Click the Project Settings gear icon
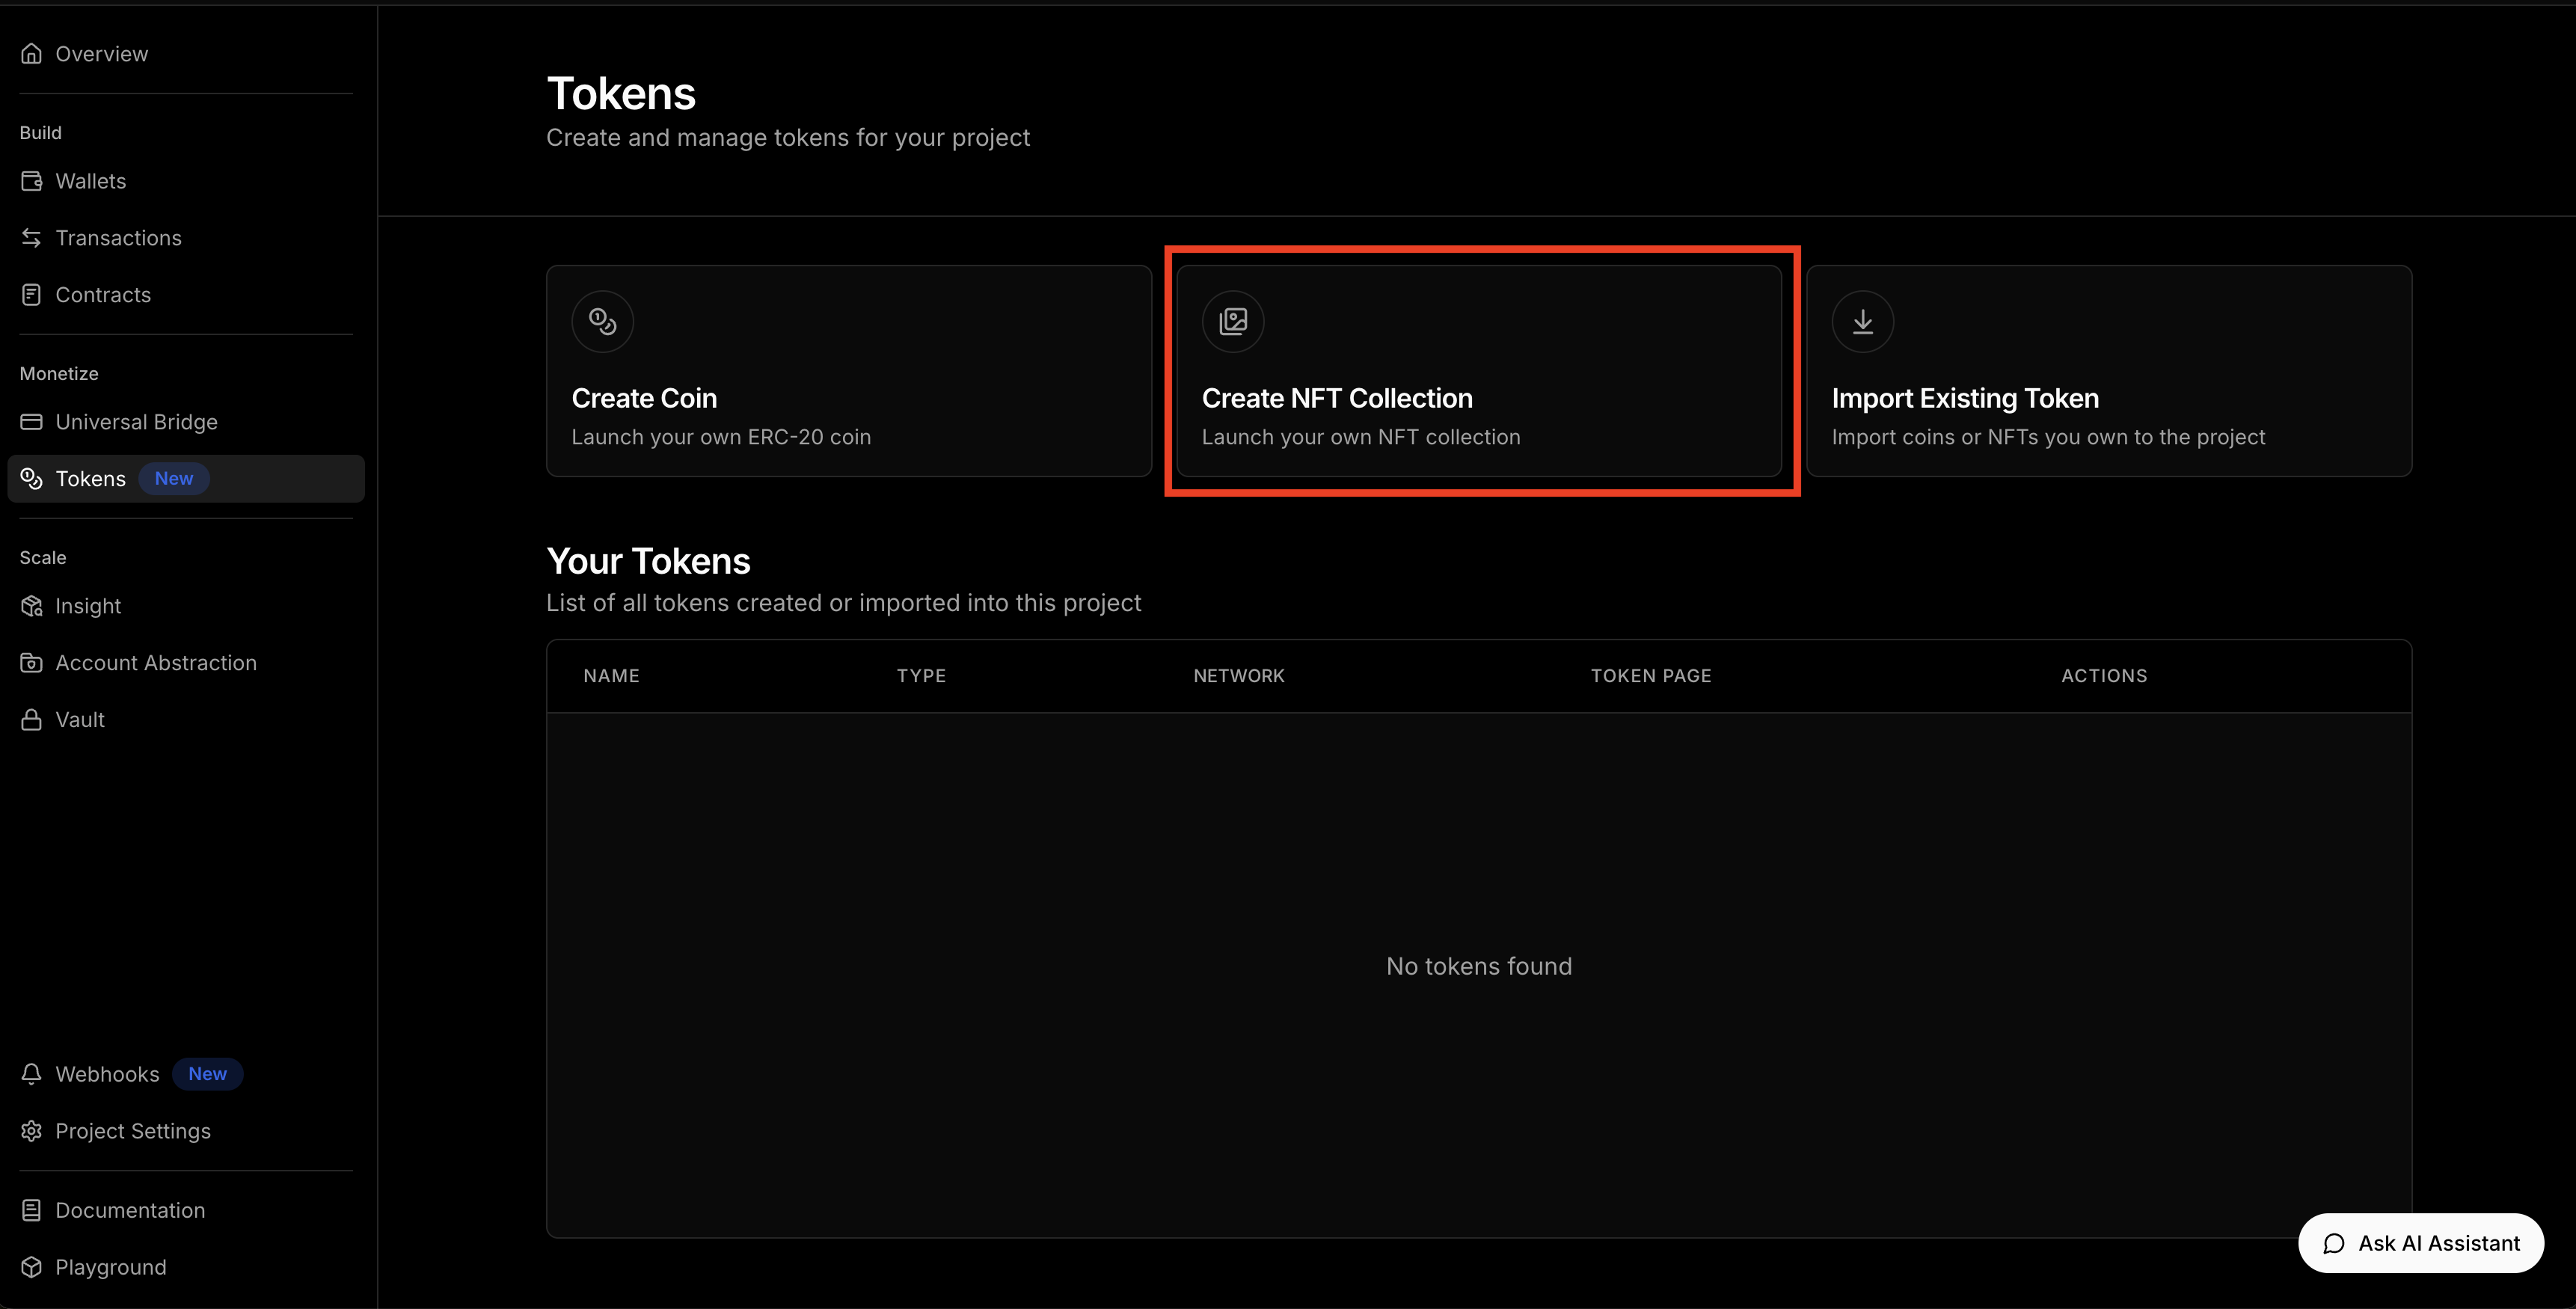 (x=31, y=1131)
